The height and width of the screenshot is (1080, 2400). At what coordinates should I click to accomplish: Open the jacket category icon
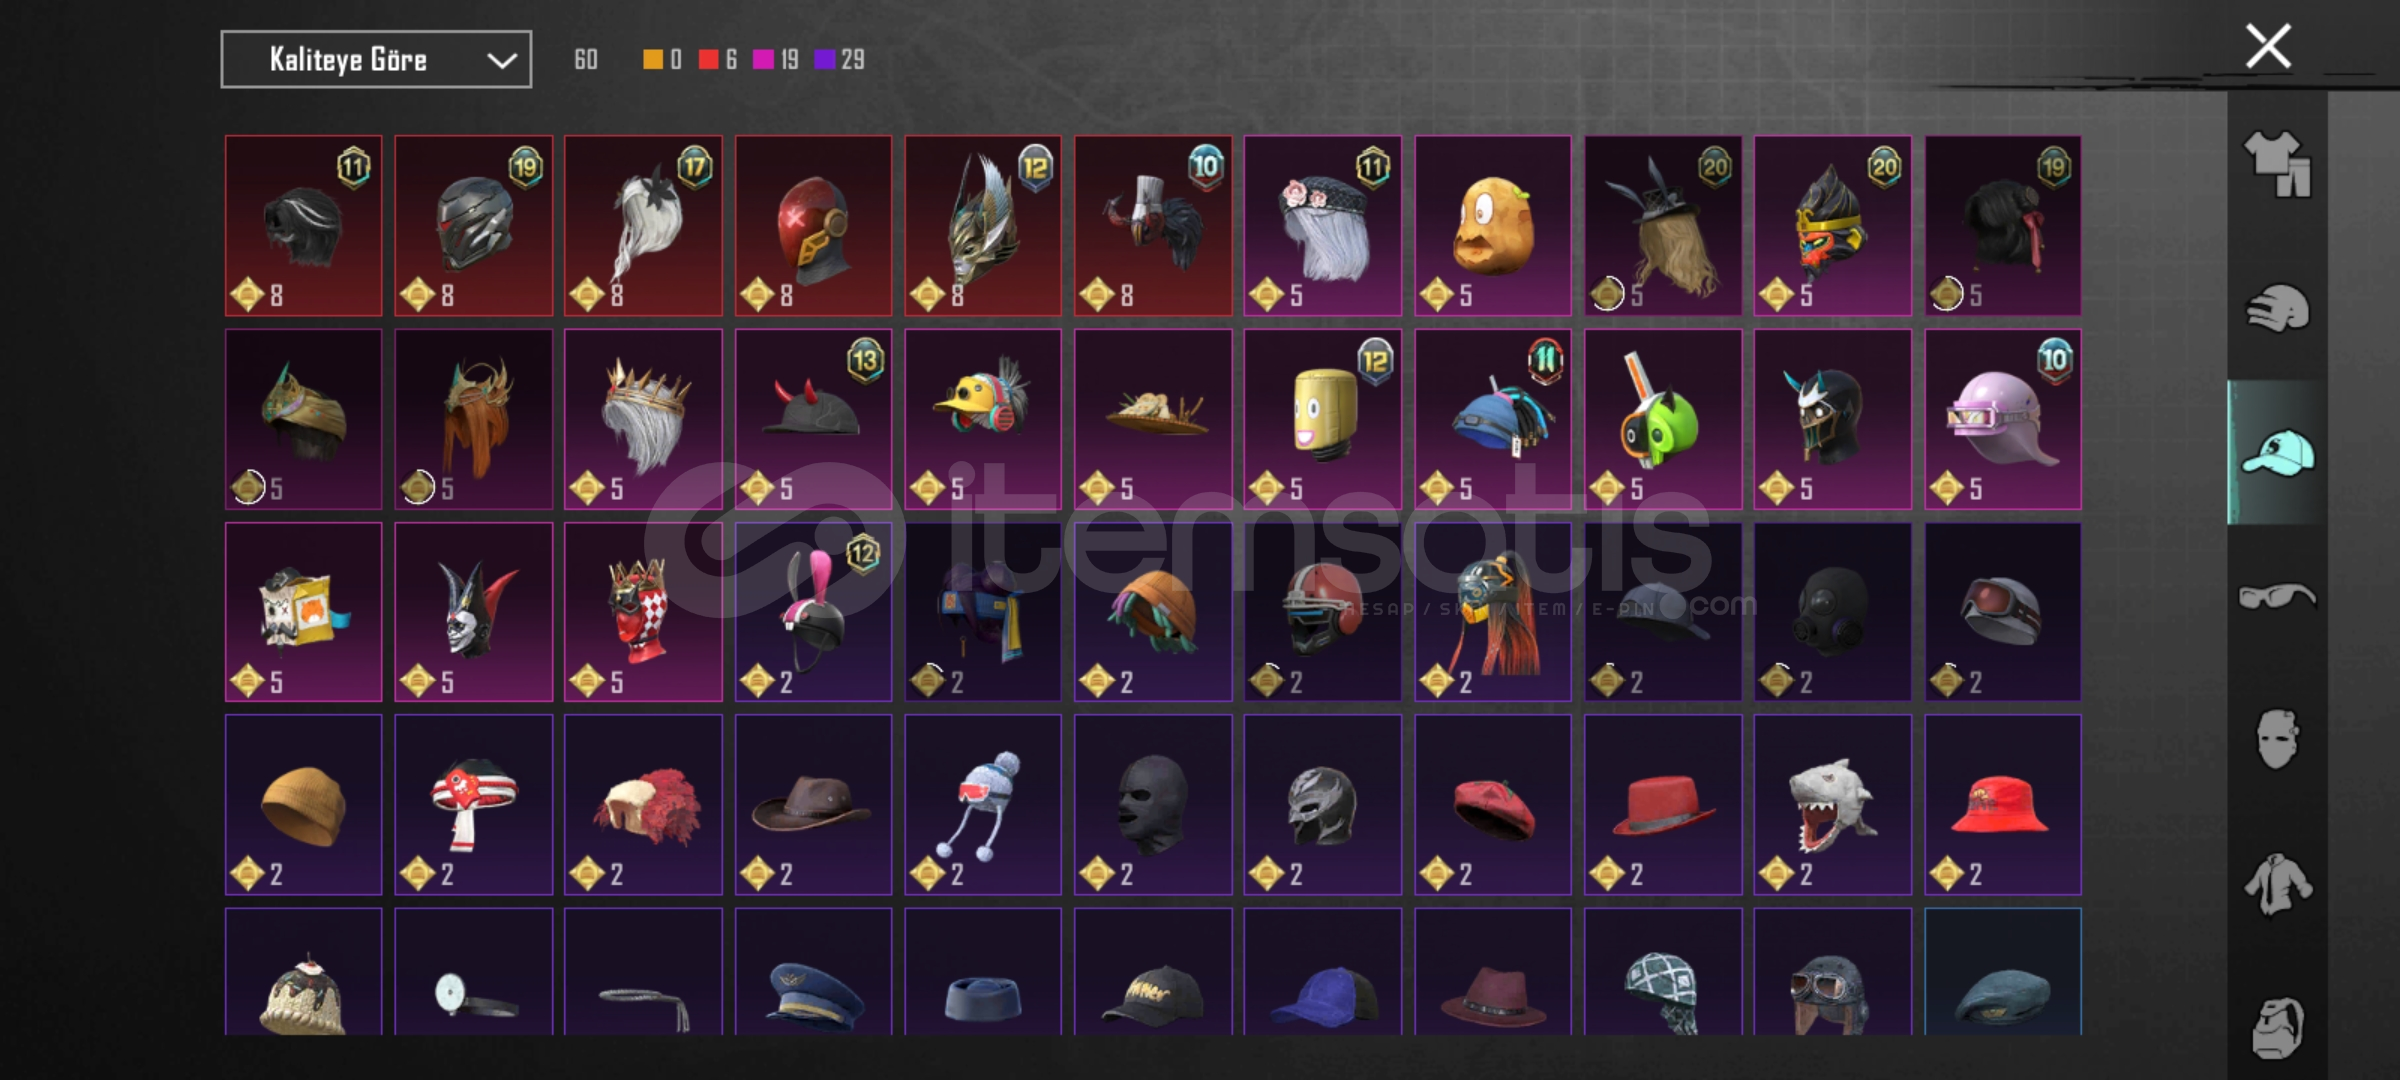[x=2277, y=884]
